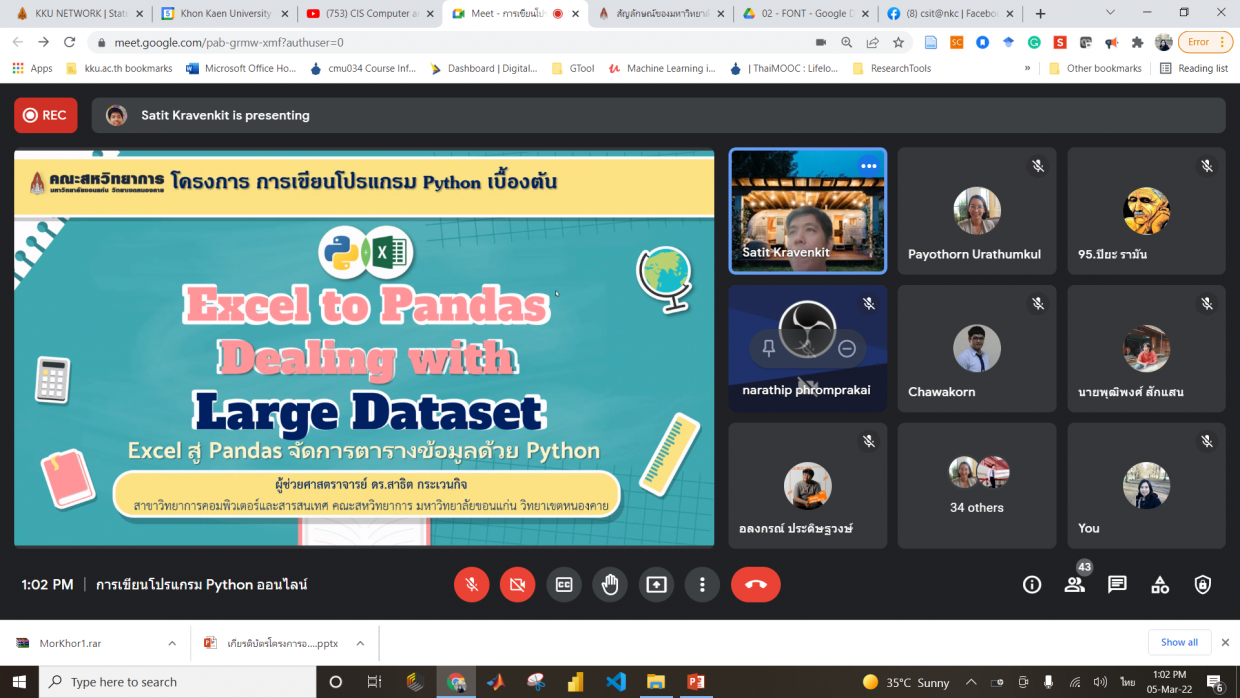
Task: Raise hand in the meeting
Action: pos(610,585)
